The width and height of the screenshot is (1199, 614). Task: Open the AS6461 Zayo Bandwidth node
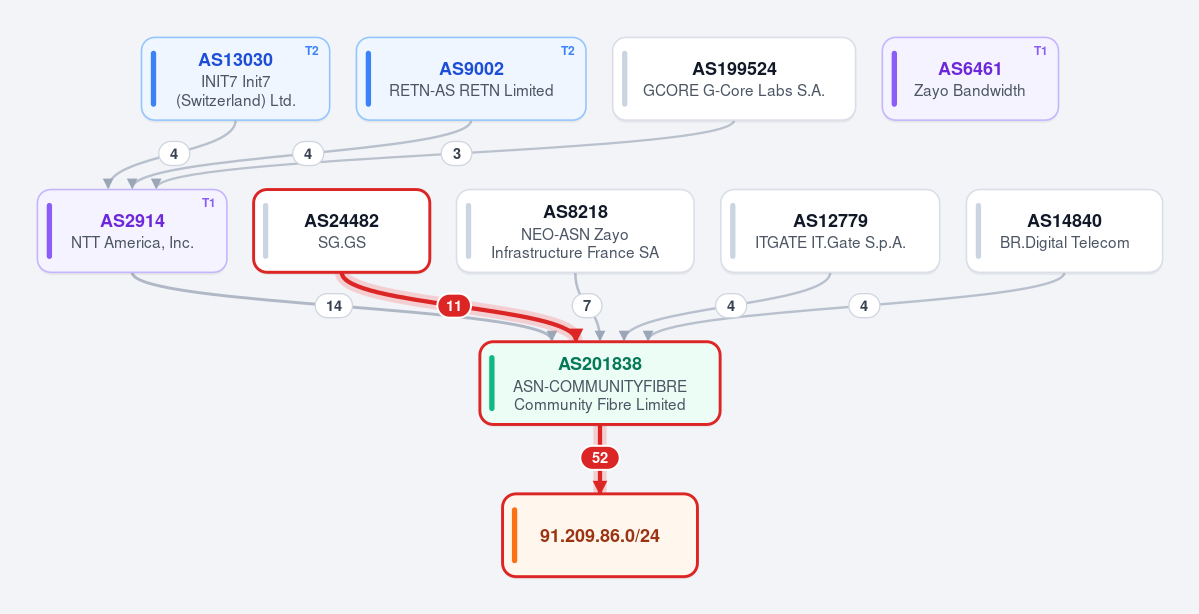[x=970, y=79]
